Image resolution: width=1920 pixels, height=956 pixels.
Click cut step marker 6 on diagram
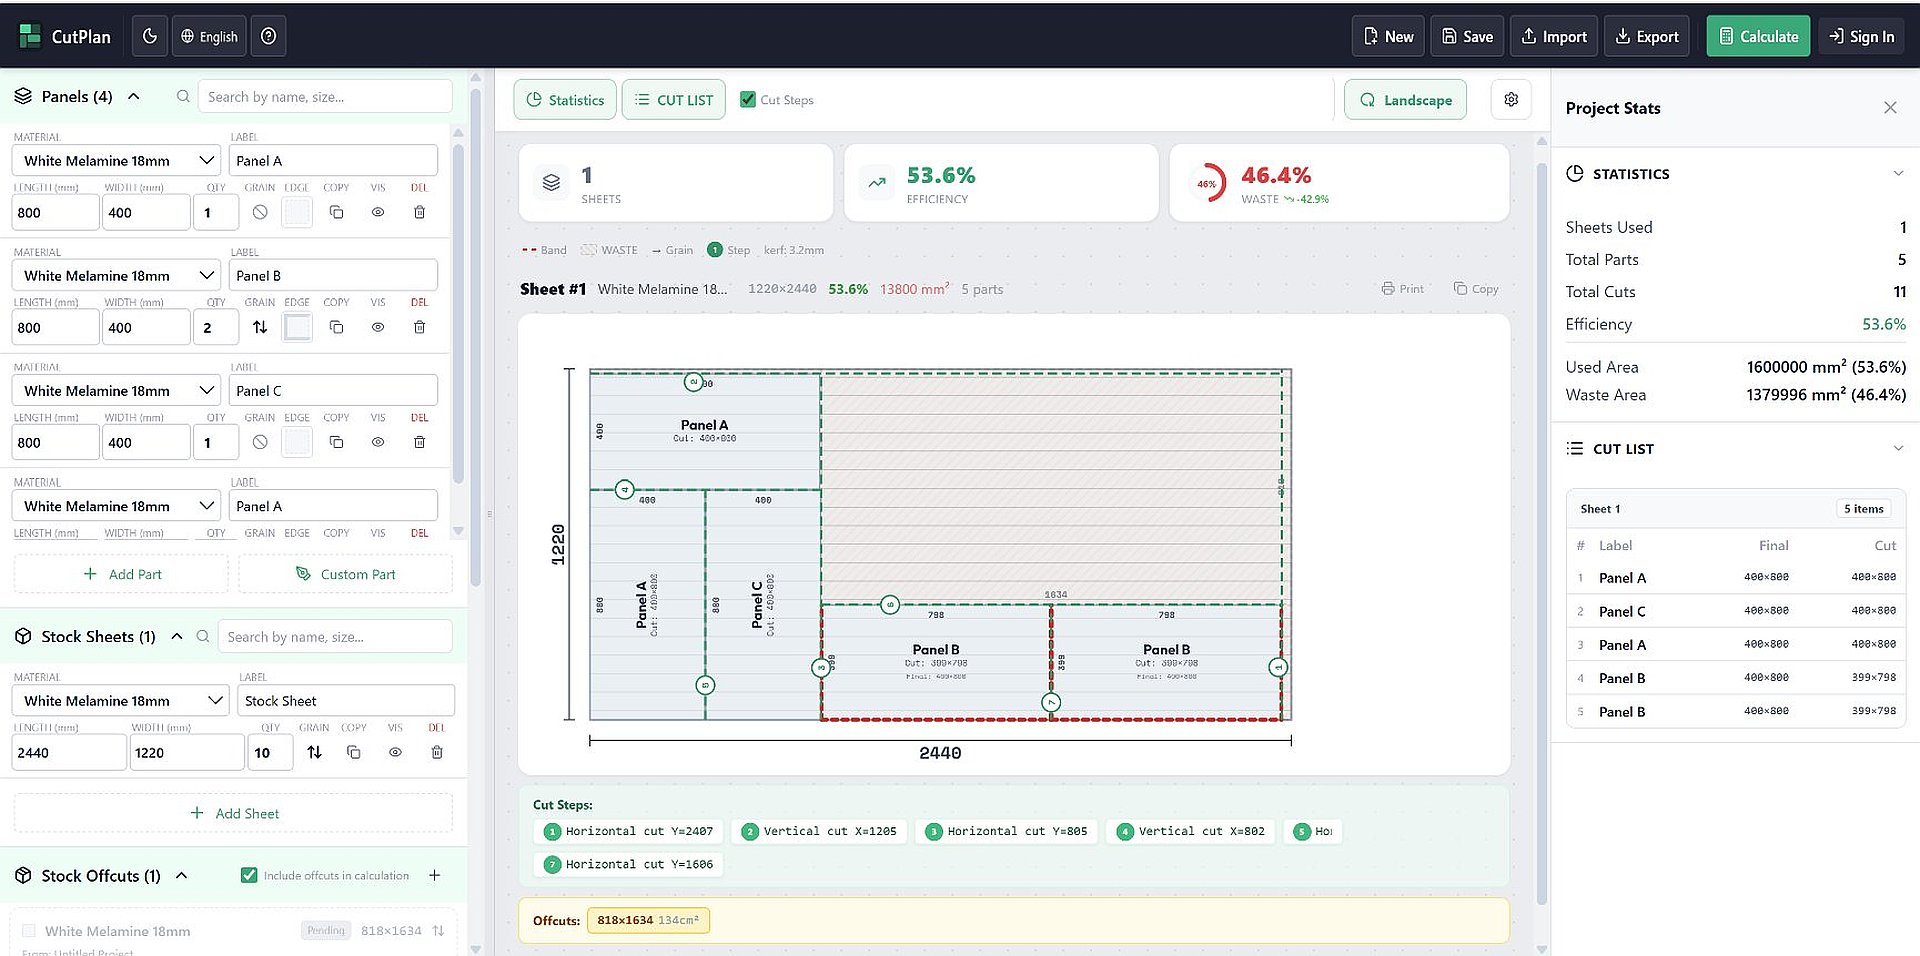point(890,604)
